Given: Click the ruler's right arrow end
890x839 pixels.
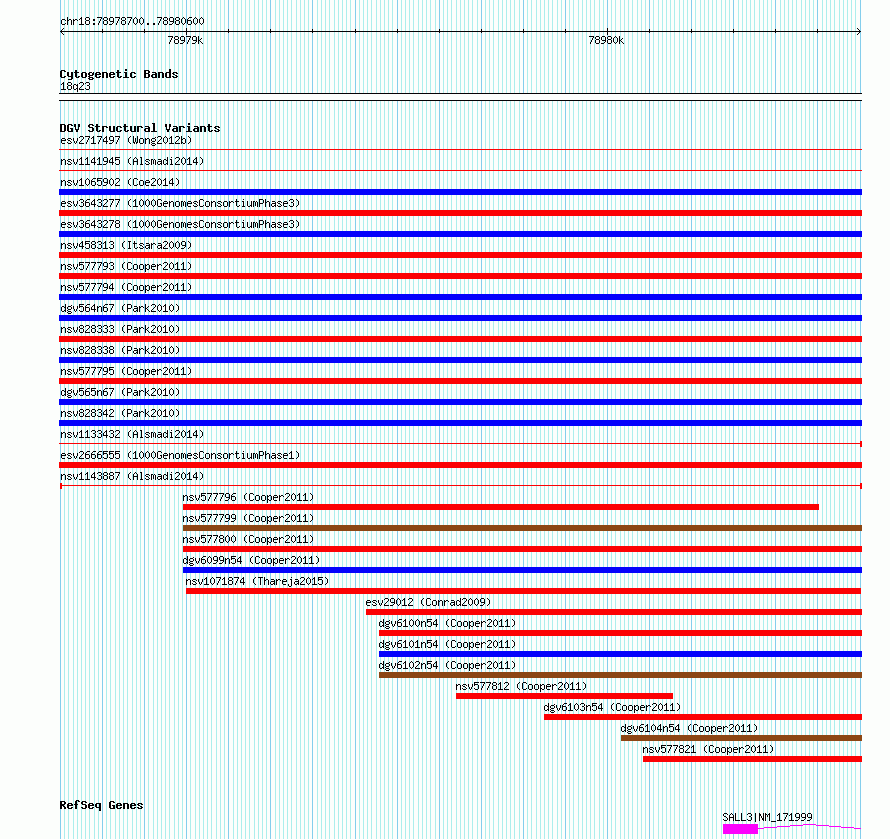Looking at the screenshot, I should coord(859,32).
